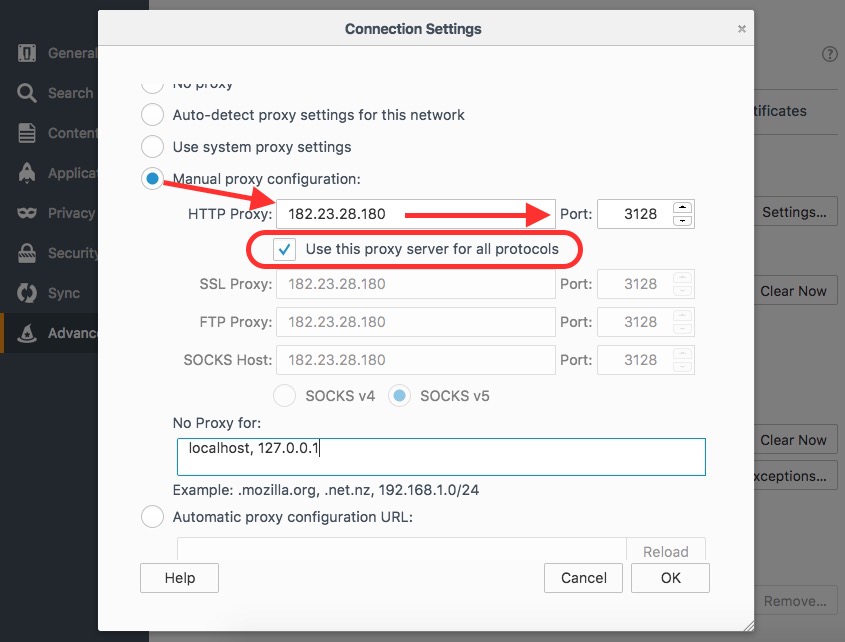Choose Use system proxy settings option
The image size is (845, 642).
pyautogui.click(x=152, y=147)
